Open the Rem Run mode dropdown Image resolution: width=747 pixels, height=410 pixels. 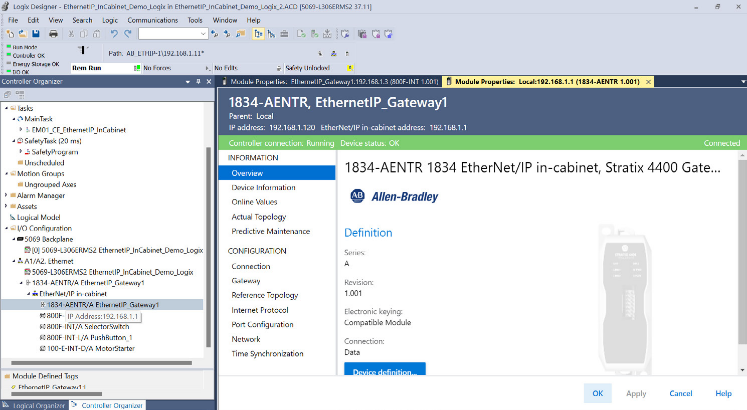(x=137, y=68)
